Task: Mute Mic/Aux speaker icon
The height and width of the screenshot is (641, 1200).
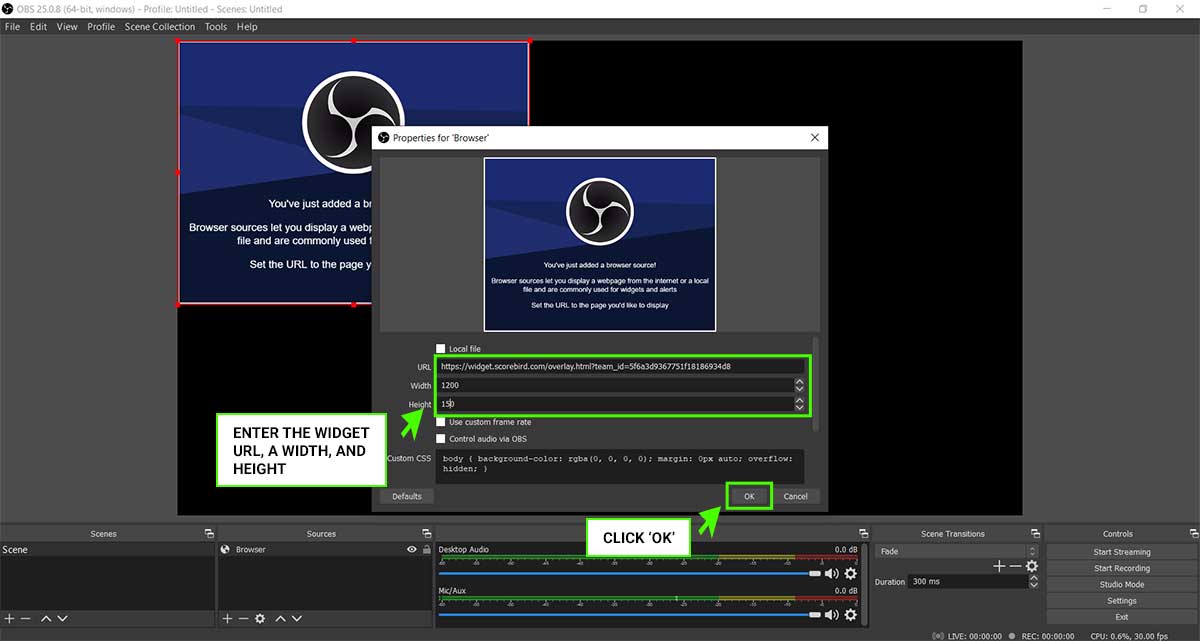Action: tap(831, 615)
